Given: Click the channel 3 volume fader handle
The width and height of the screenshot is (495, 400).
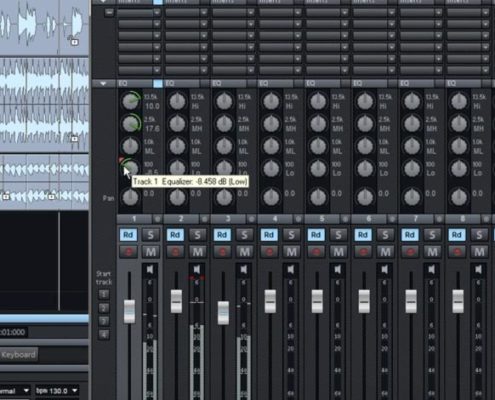Looking at the screenshot, I should [x=223, y=313].
